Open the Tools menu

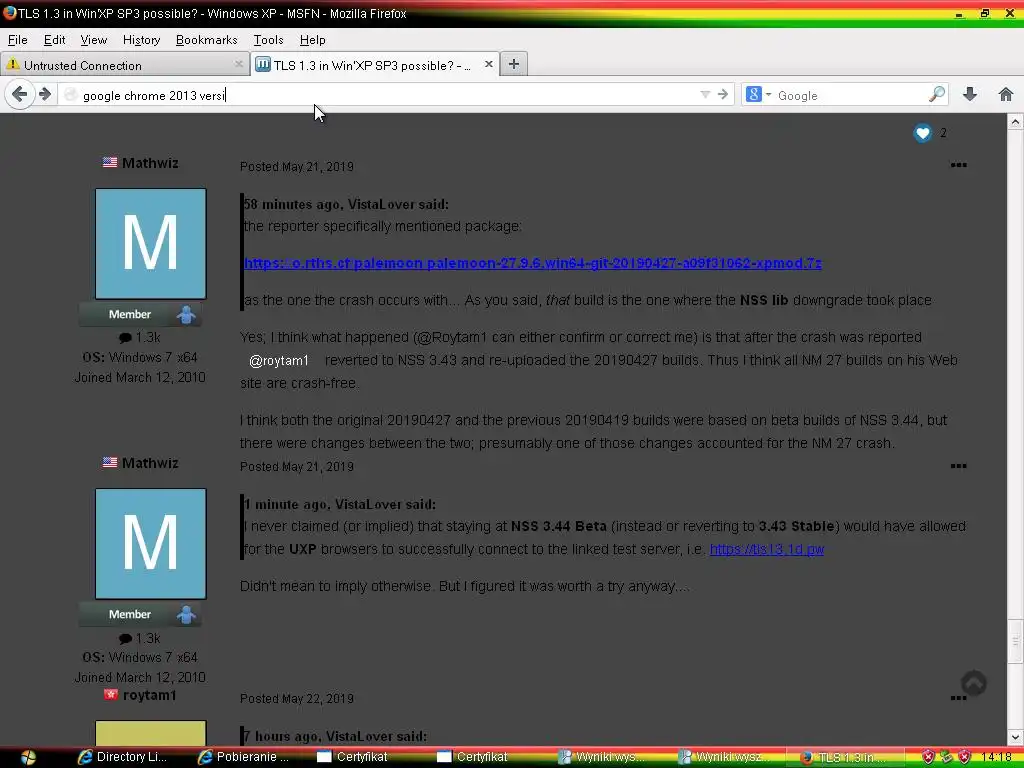268,40
